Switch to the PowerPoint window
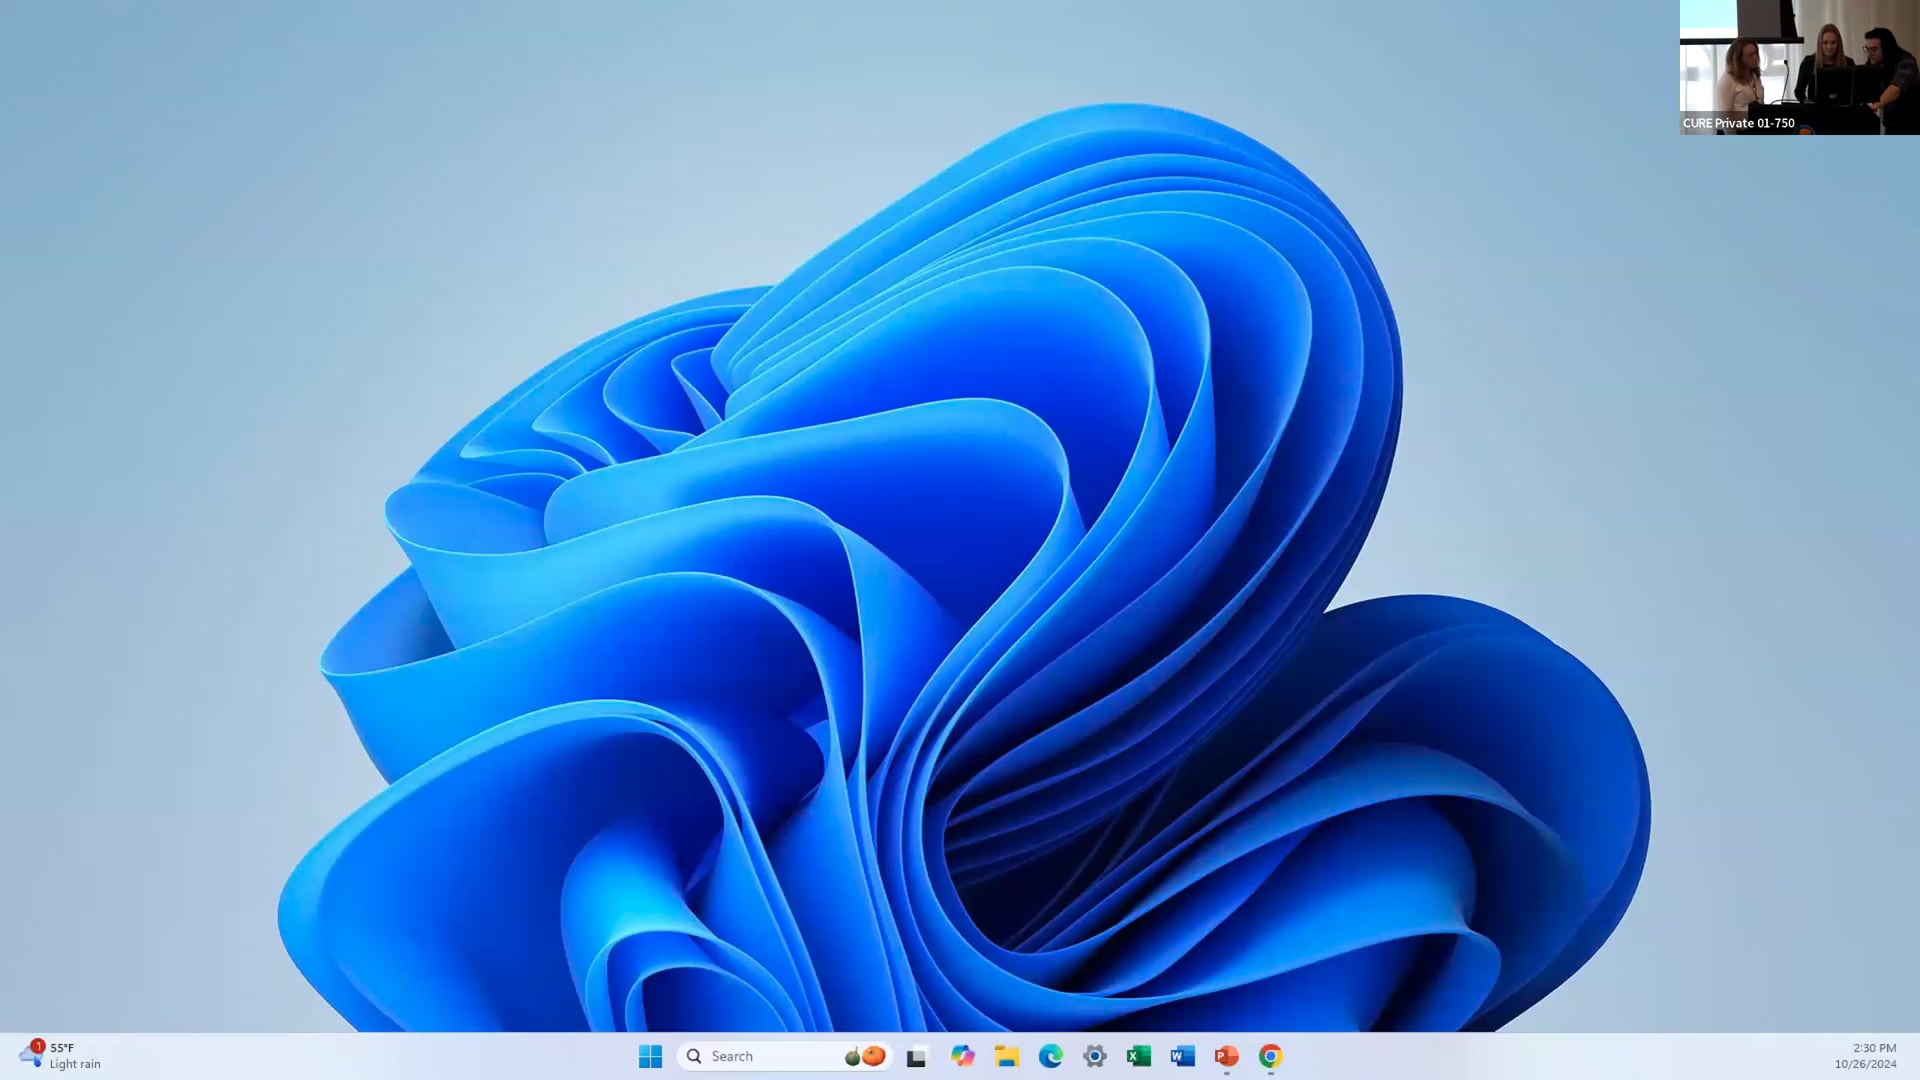The width and height of the screenshot is (1920, 1080). [x=1226, y=1056]
